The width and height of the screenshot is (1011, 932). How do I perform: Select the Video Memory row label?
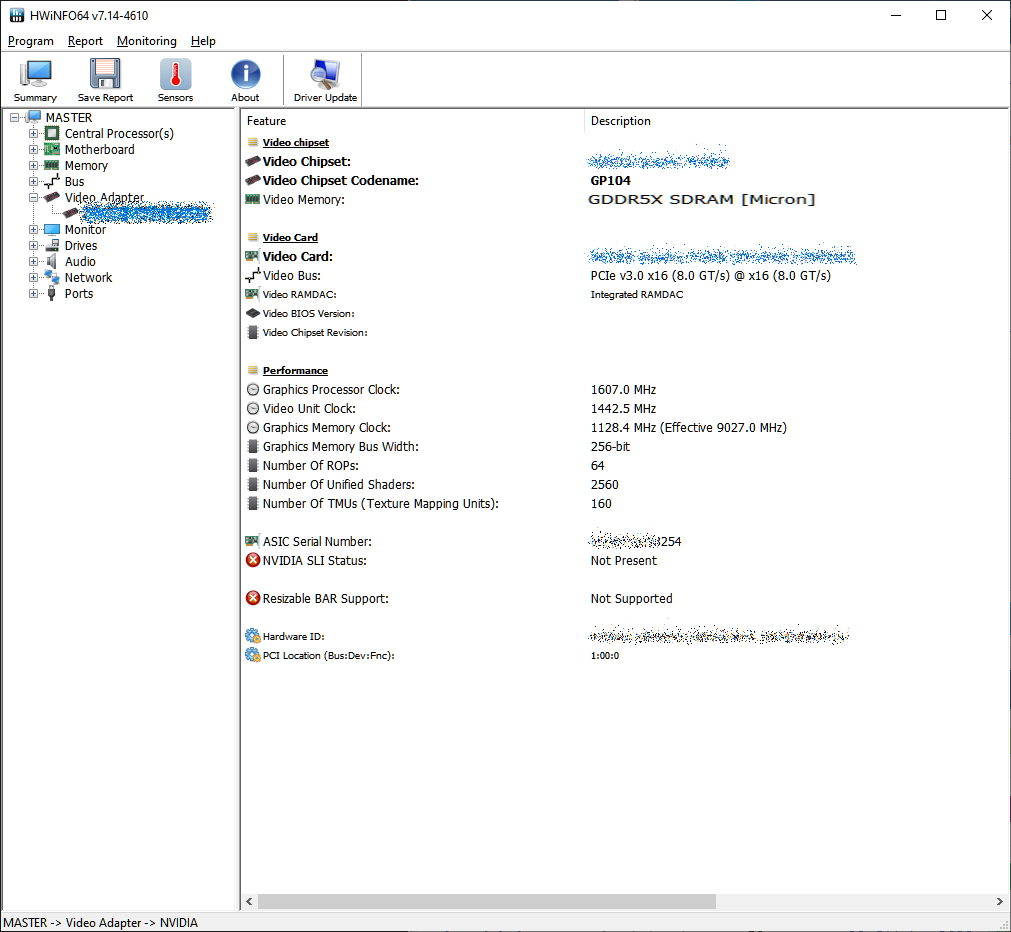304,199
